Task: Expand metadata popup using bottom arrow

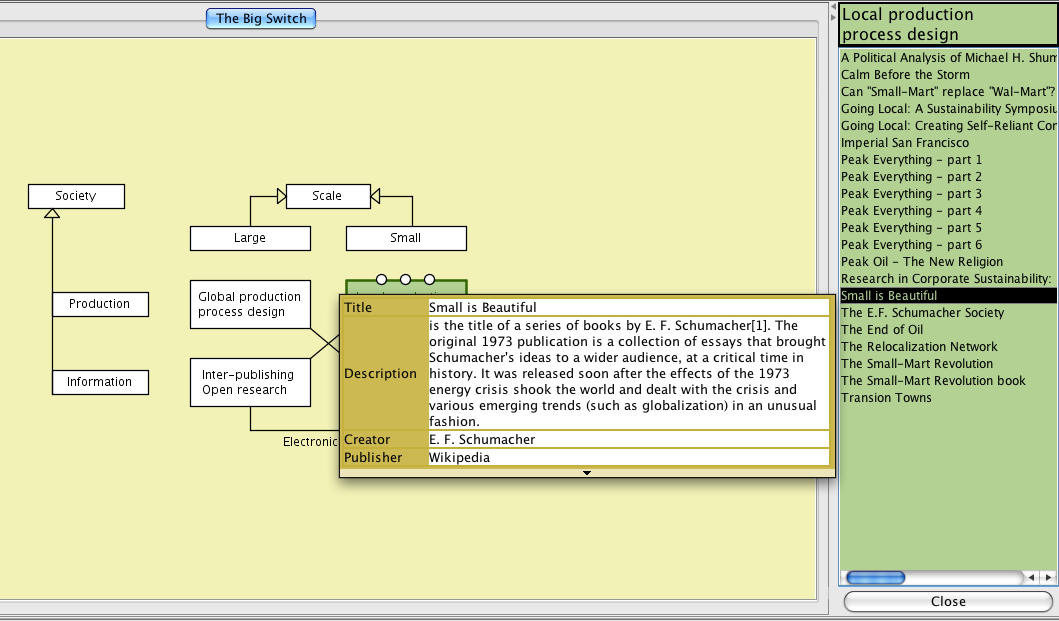Action: pos(587,472)
